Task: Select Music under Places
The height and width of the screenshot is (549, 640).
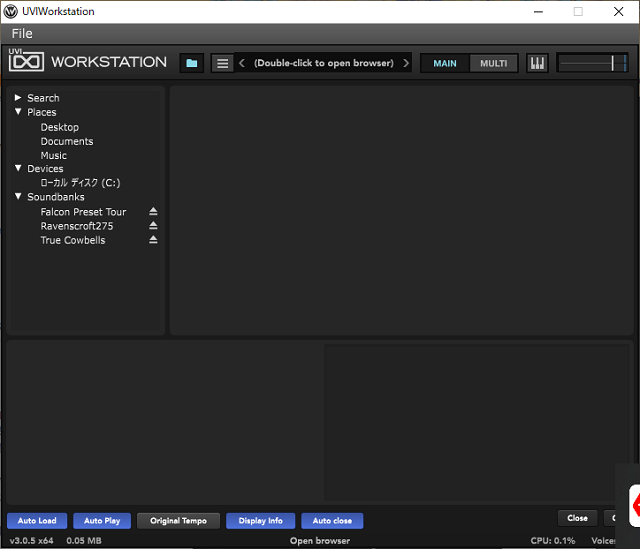Action: click(53, 156)
